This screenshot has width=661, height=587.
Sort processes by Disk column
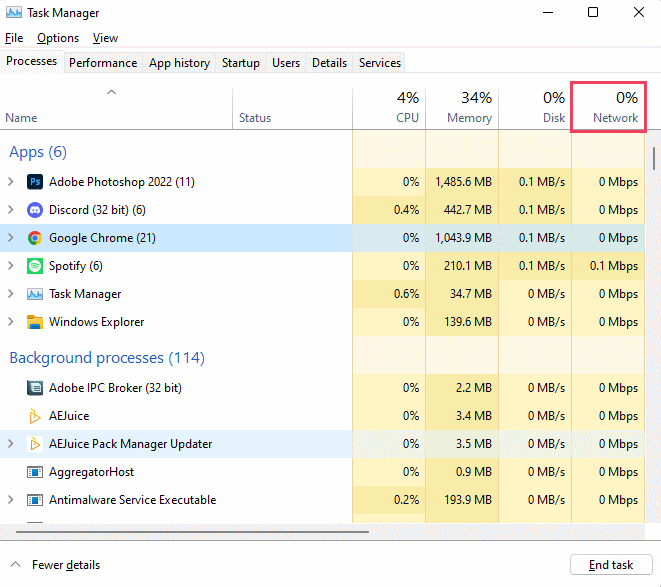point(535,108)
